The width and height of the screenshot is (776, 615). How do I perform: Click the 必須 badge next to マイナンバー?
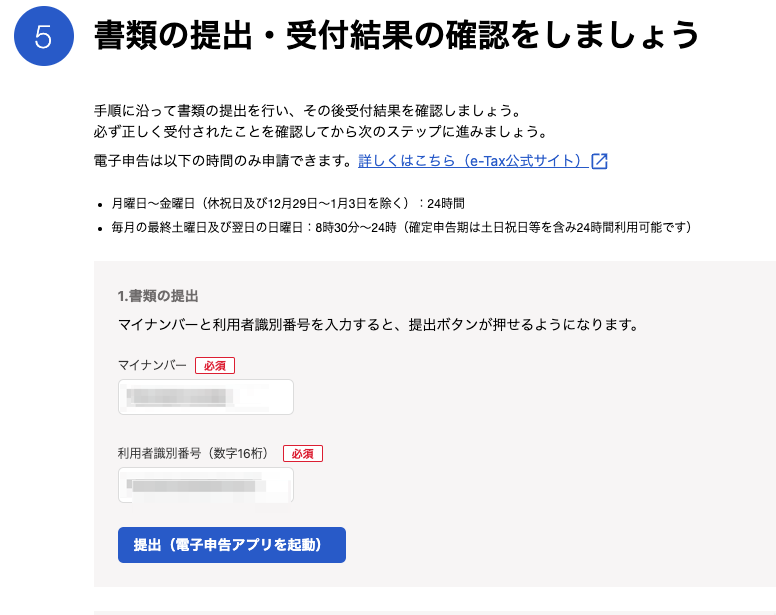[215, 366]
